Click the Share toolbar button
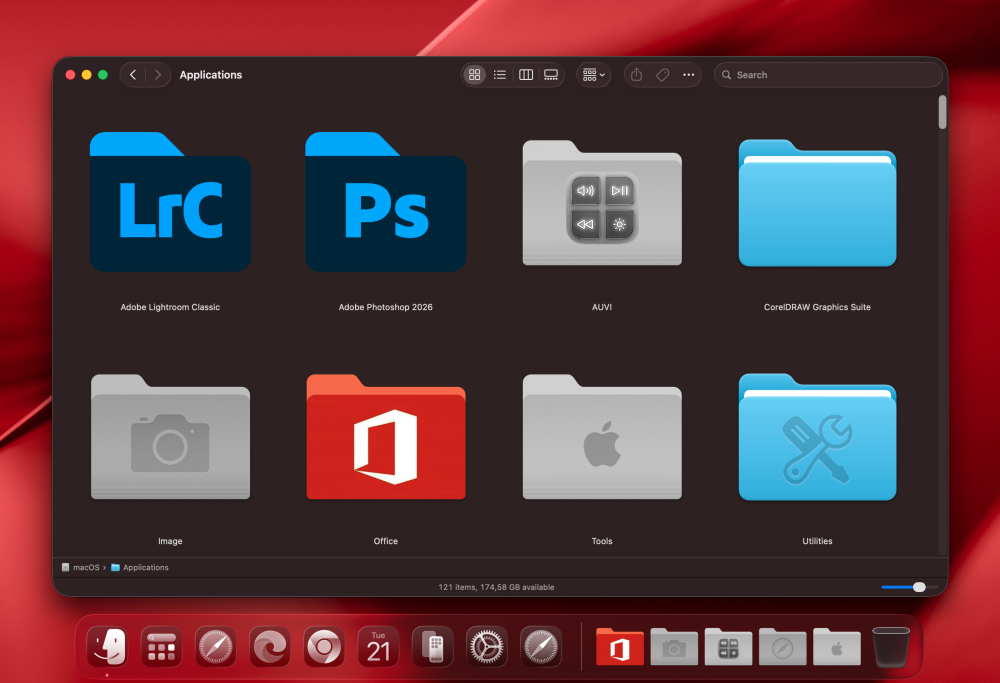This screenshot has width=1000, height=683. click(636, 75)
